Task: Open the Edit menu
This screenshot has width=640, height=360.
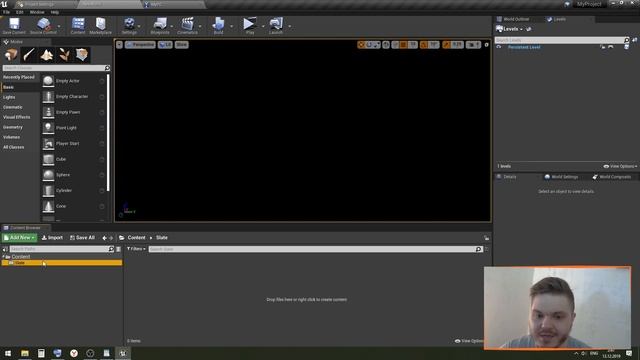Action: [x=20, y=12]
